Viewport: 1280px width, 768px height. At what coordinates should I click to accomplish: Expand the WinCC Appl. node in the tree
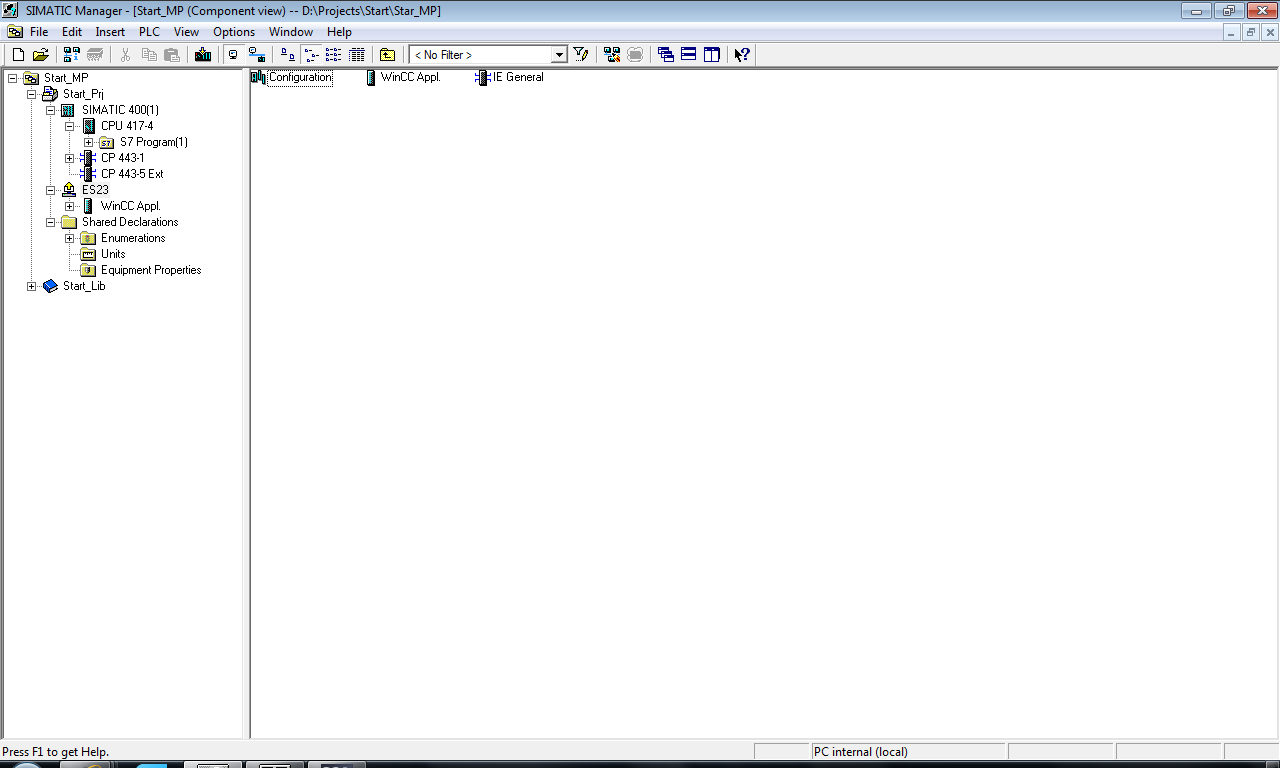[69, 206]
